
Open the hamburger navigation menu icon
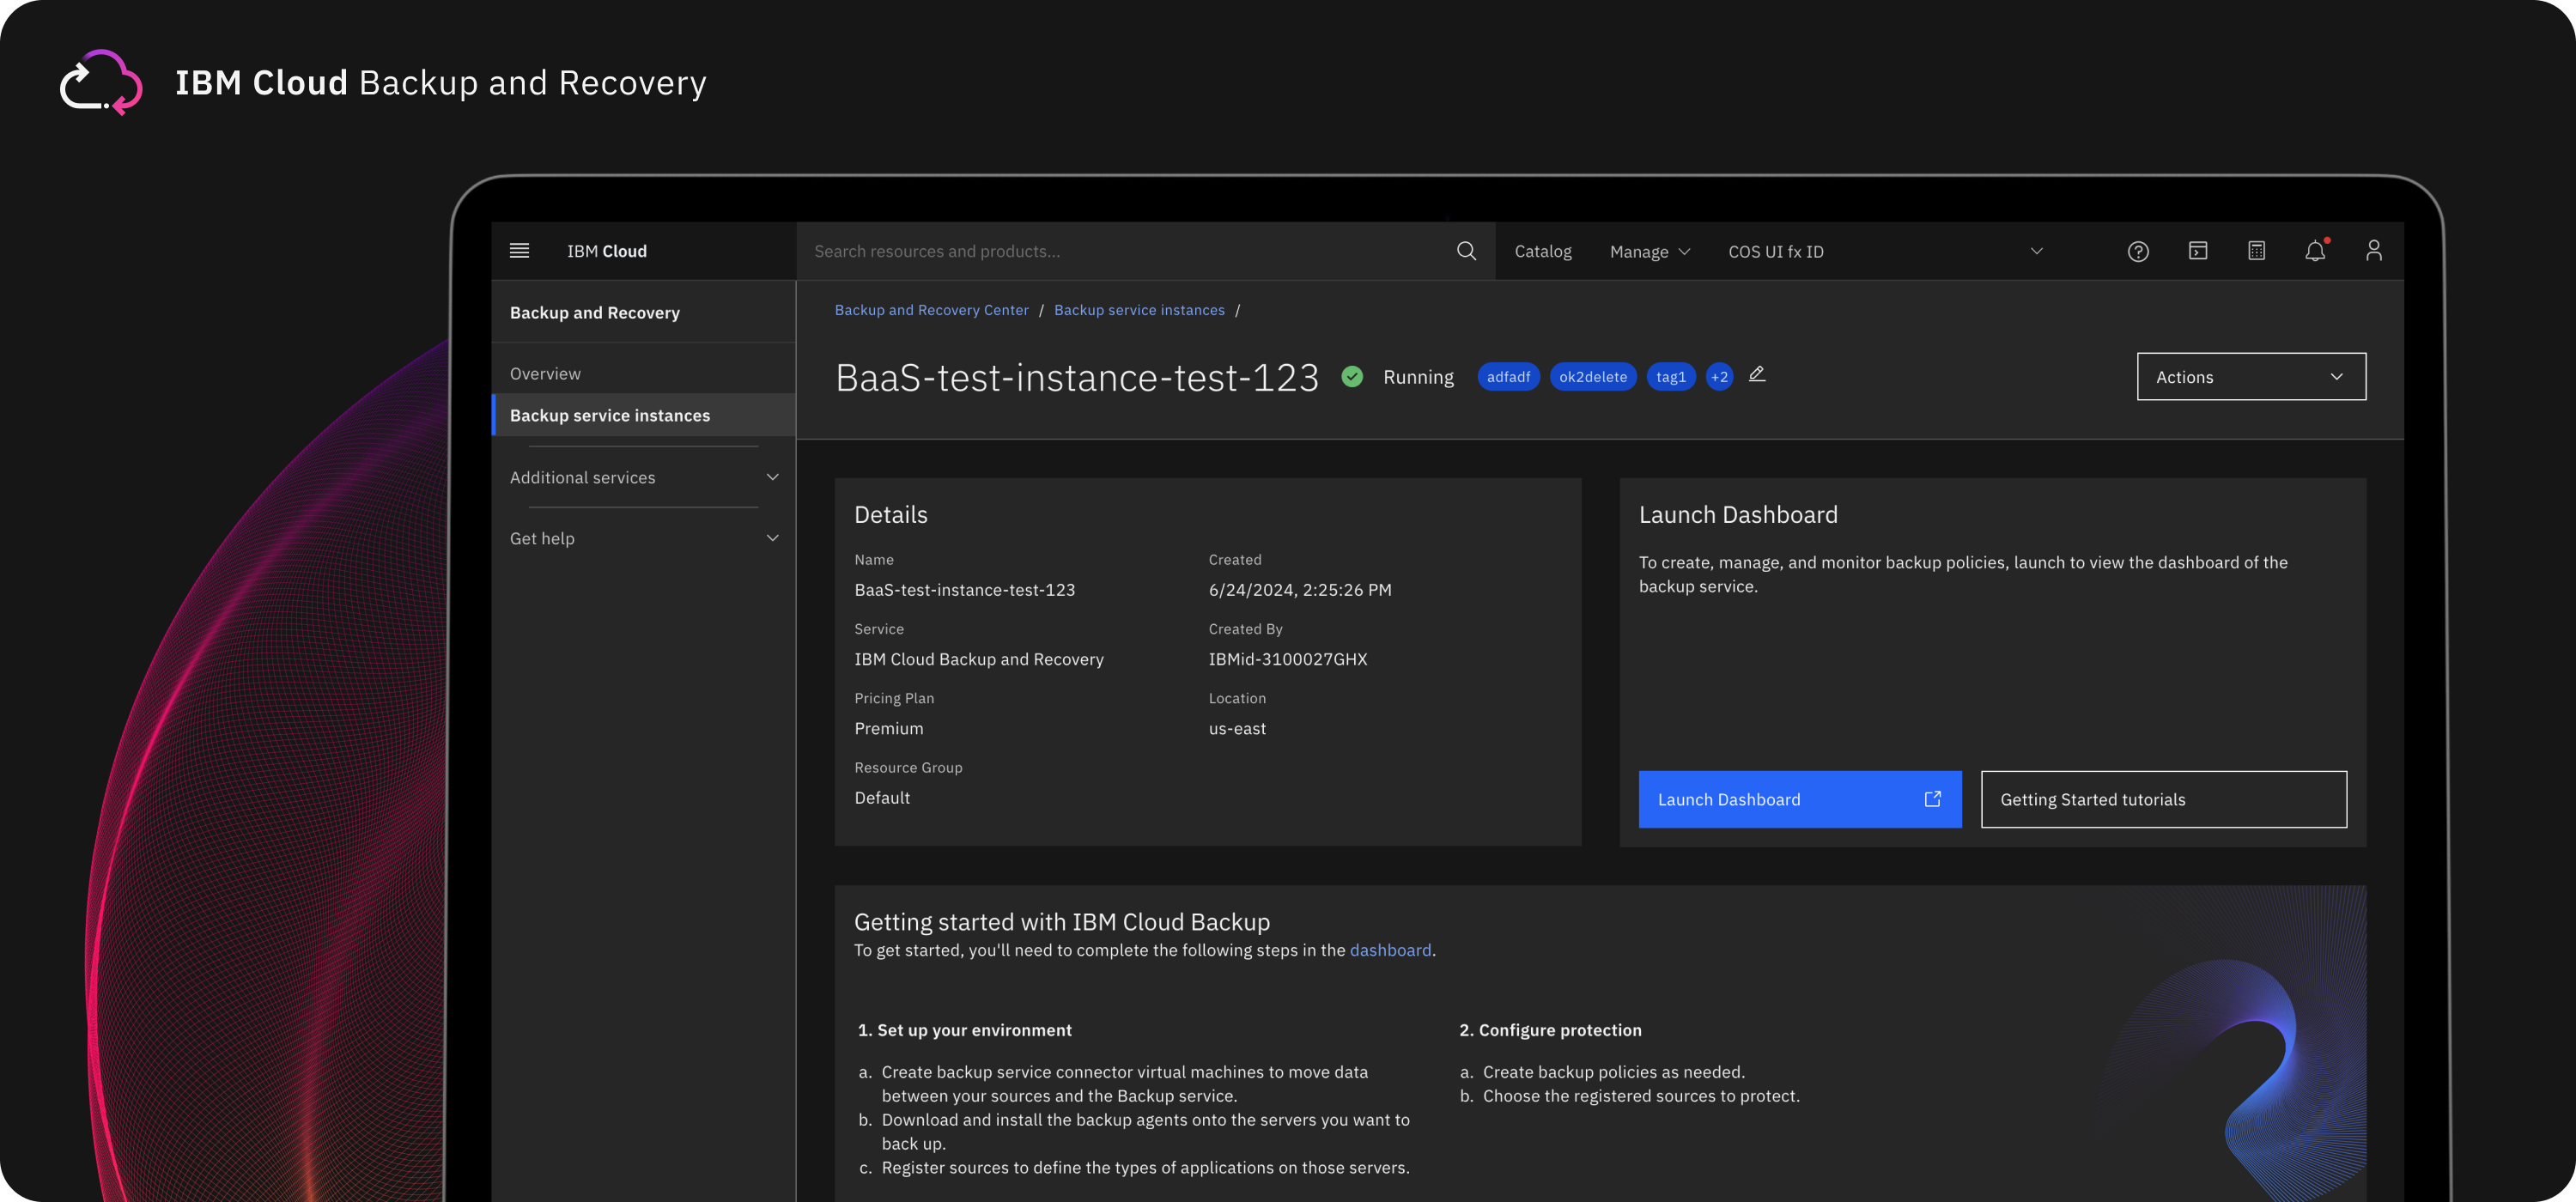[519, 251]
